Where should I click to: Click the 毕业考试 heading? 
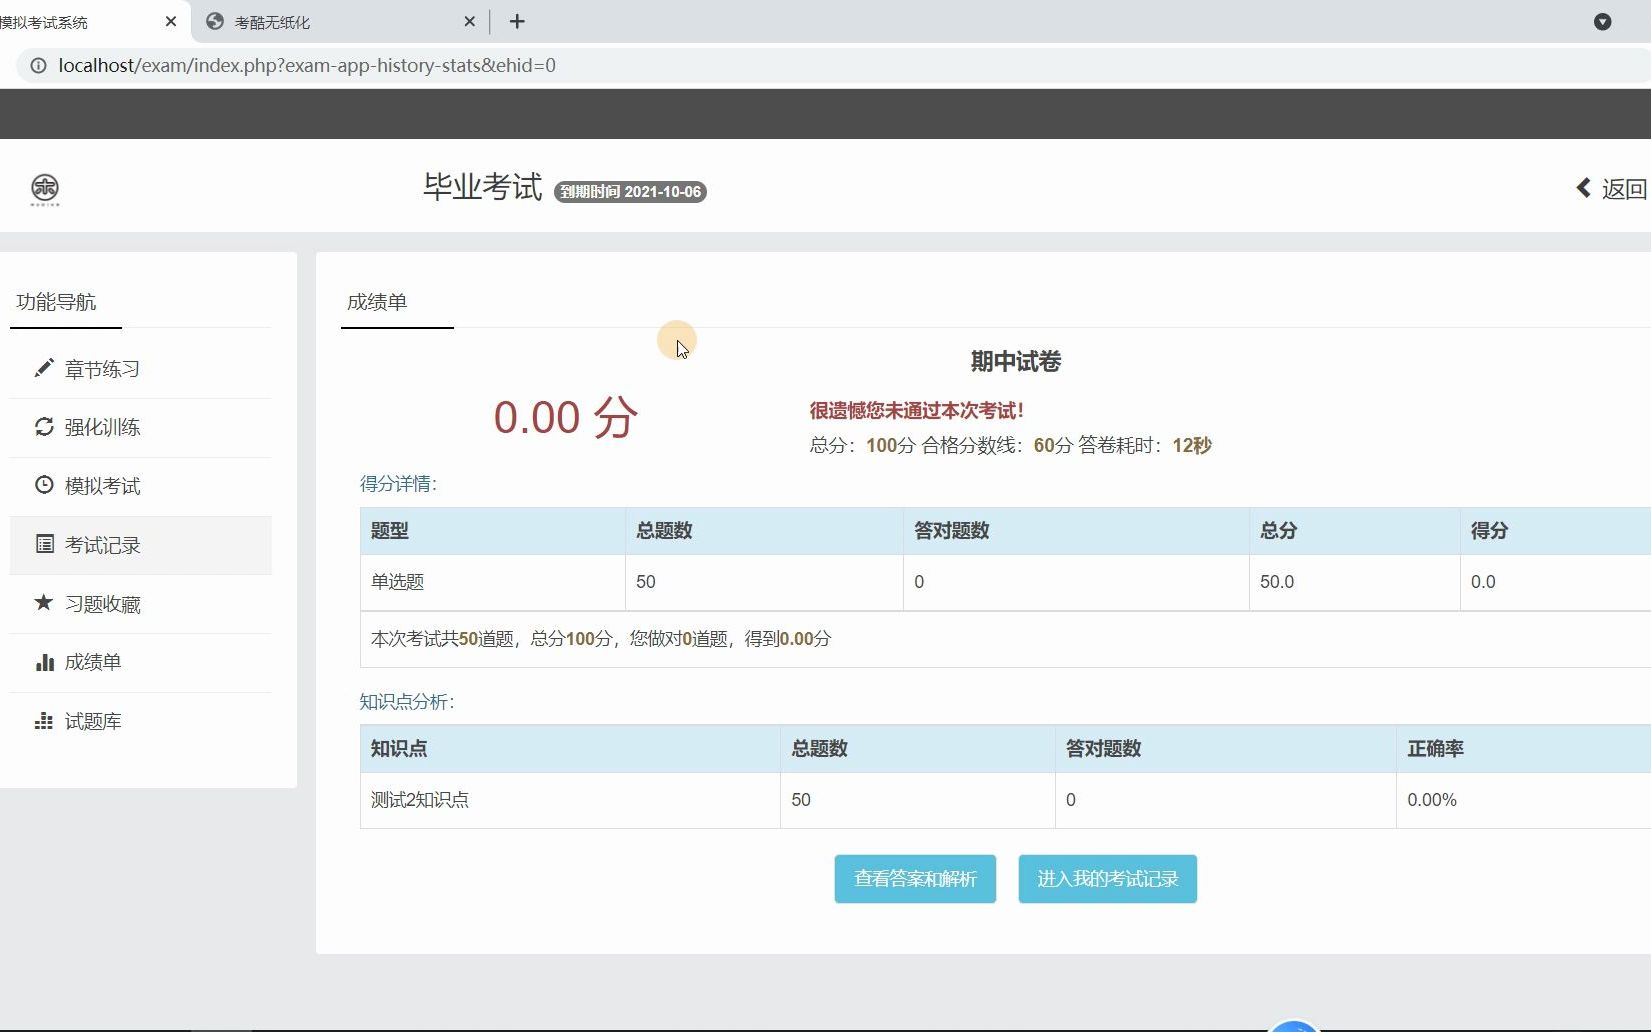[x=482, y=187]
